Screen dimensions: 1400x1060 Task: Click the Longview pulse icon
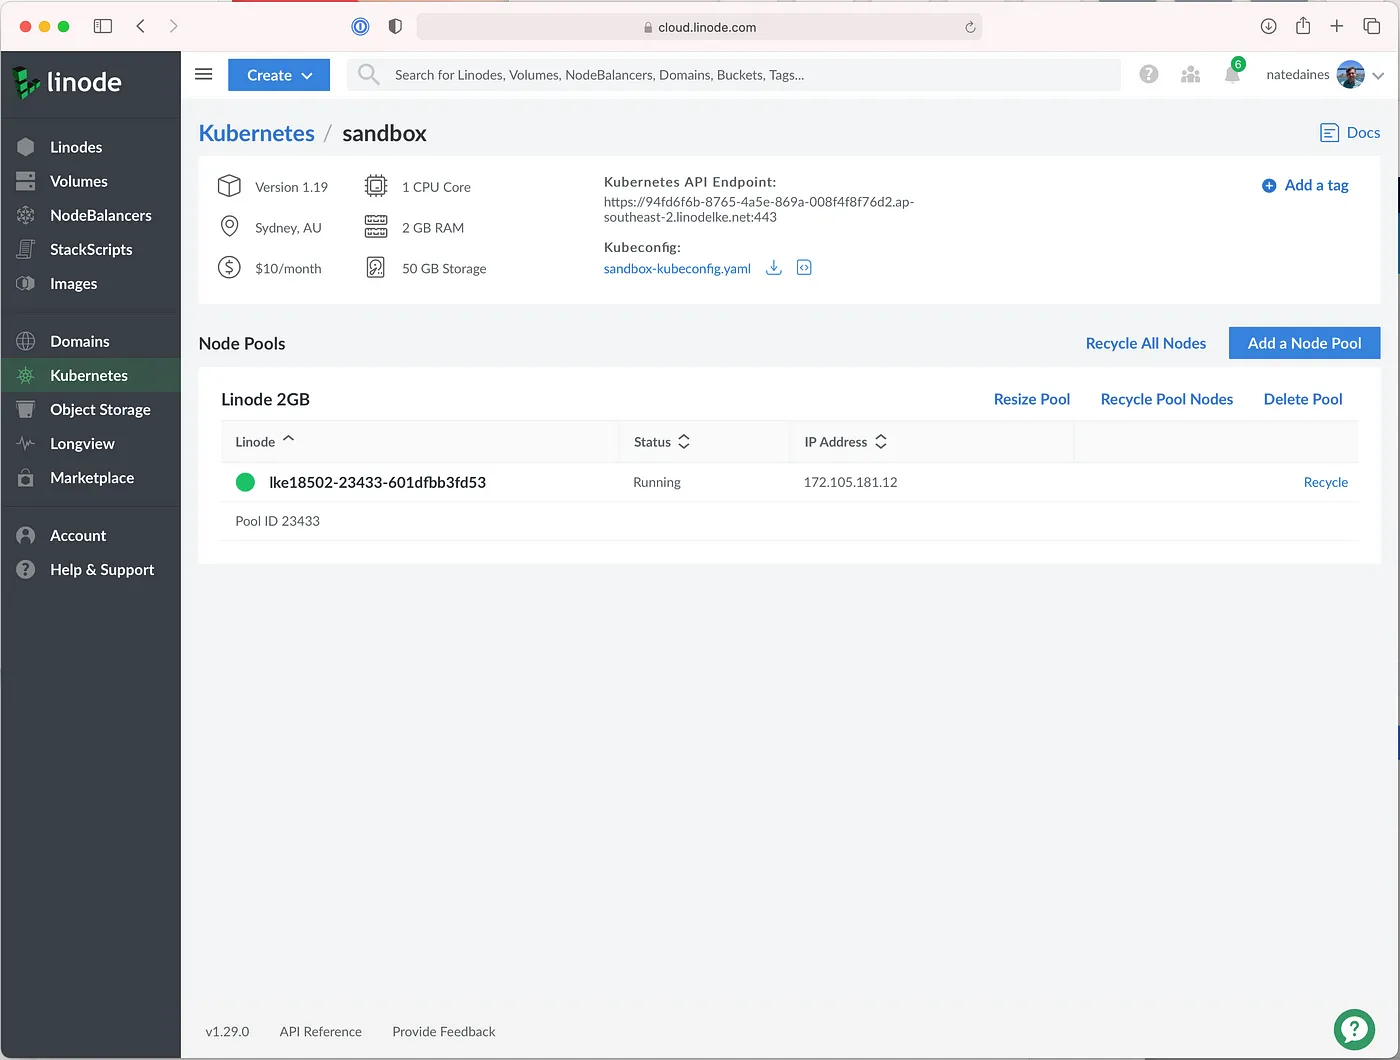tap(26, 443)
